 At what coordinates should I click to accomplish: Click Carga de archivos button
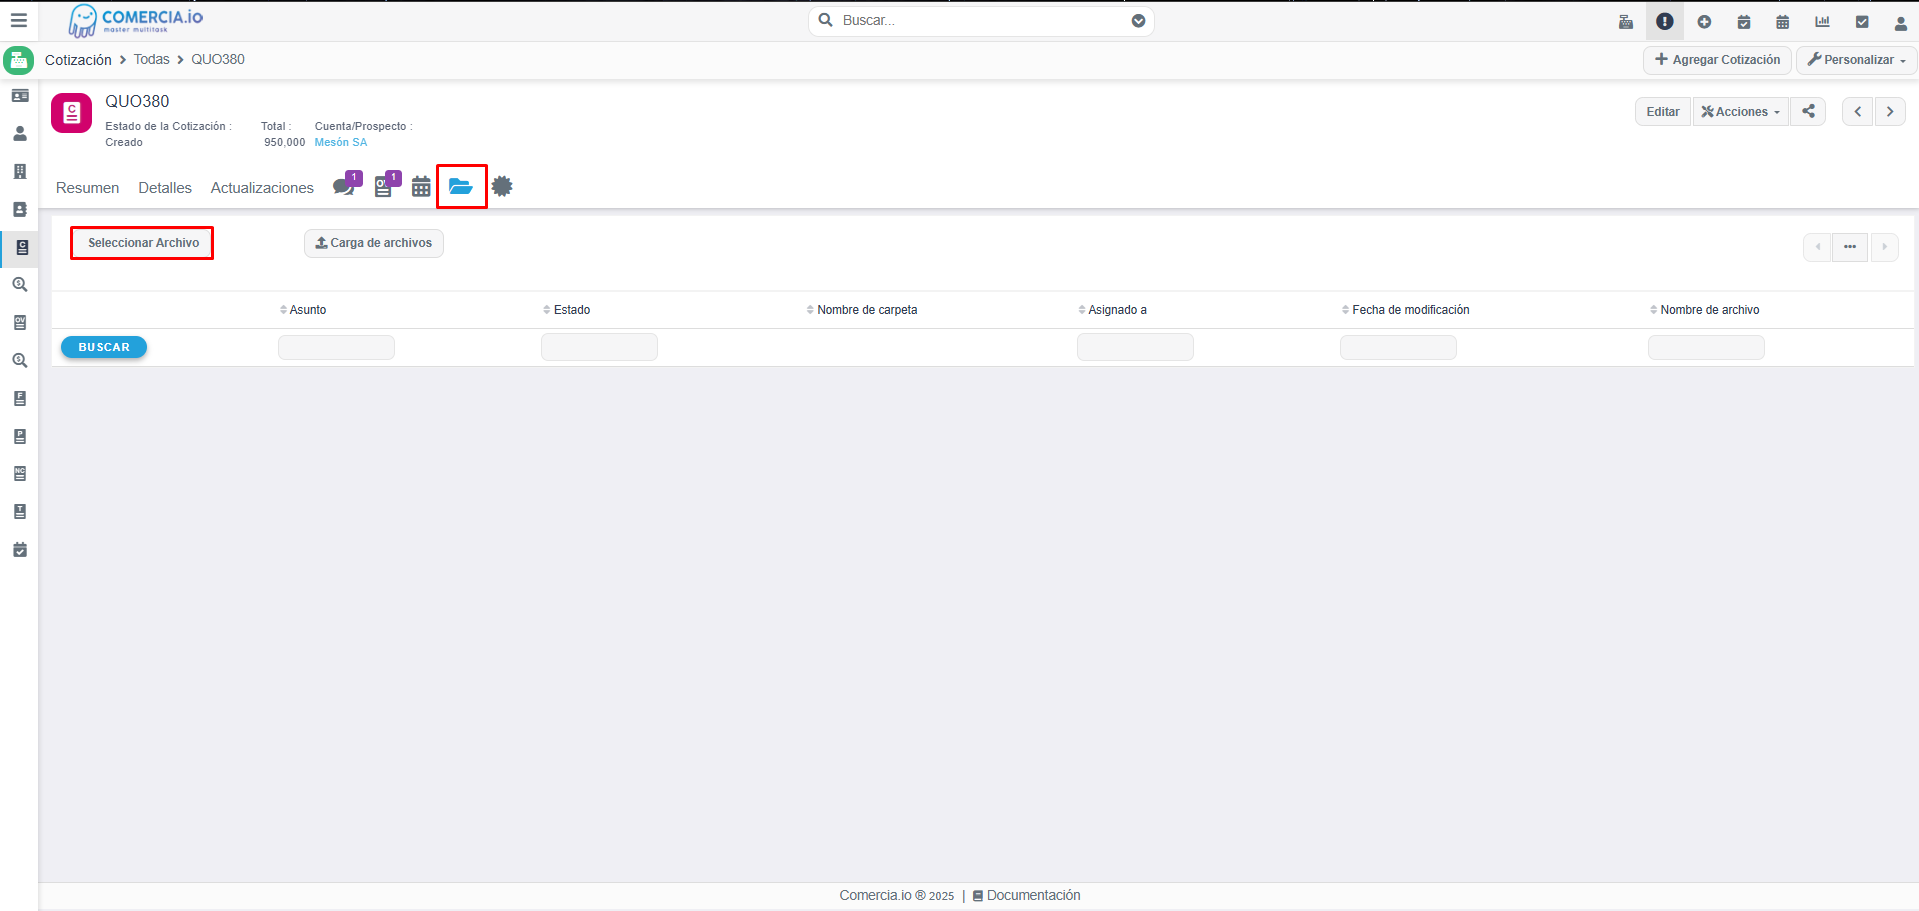pyautogui.click(x=374, y=243)
